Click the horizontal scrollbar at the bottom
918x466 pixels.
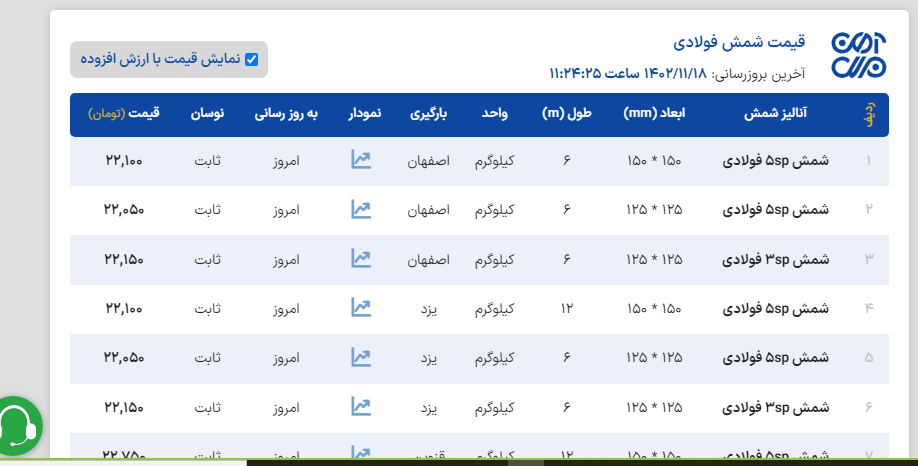[x=500, y=462]
